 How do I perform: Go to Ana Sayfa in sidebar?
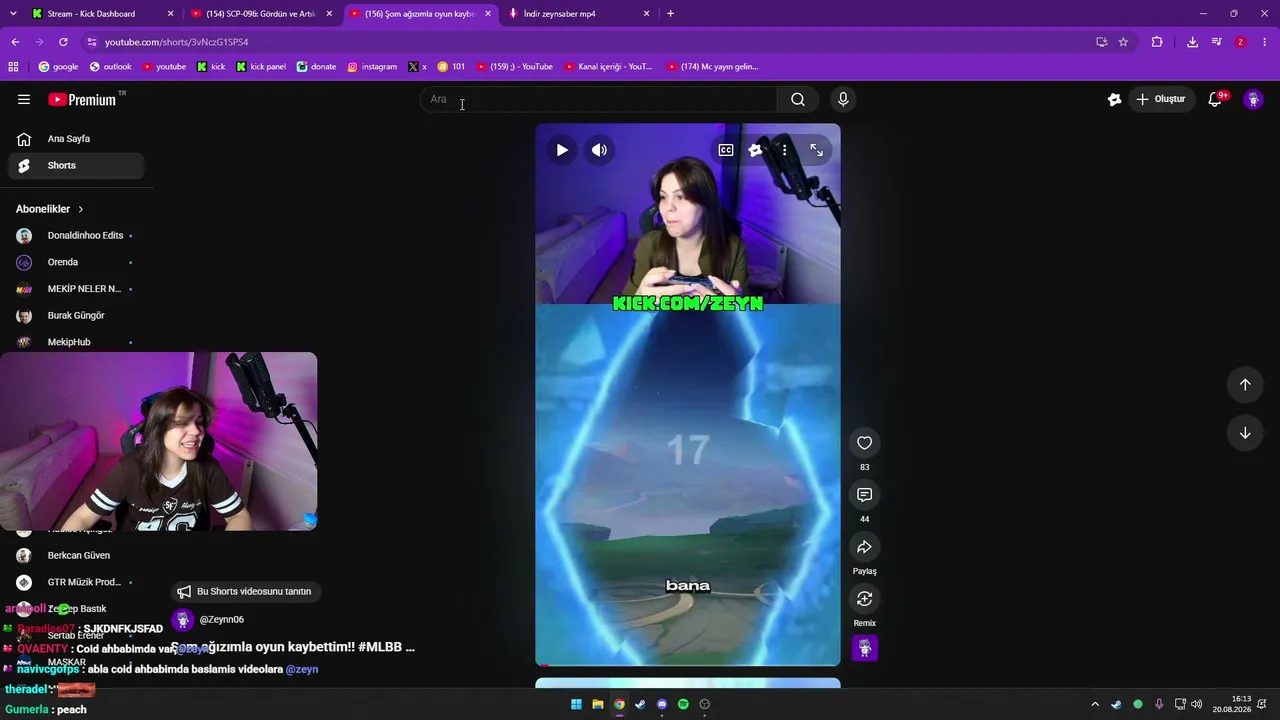pos(76,139)
